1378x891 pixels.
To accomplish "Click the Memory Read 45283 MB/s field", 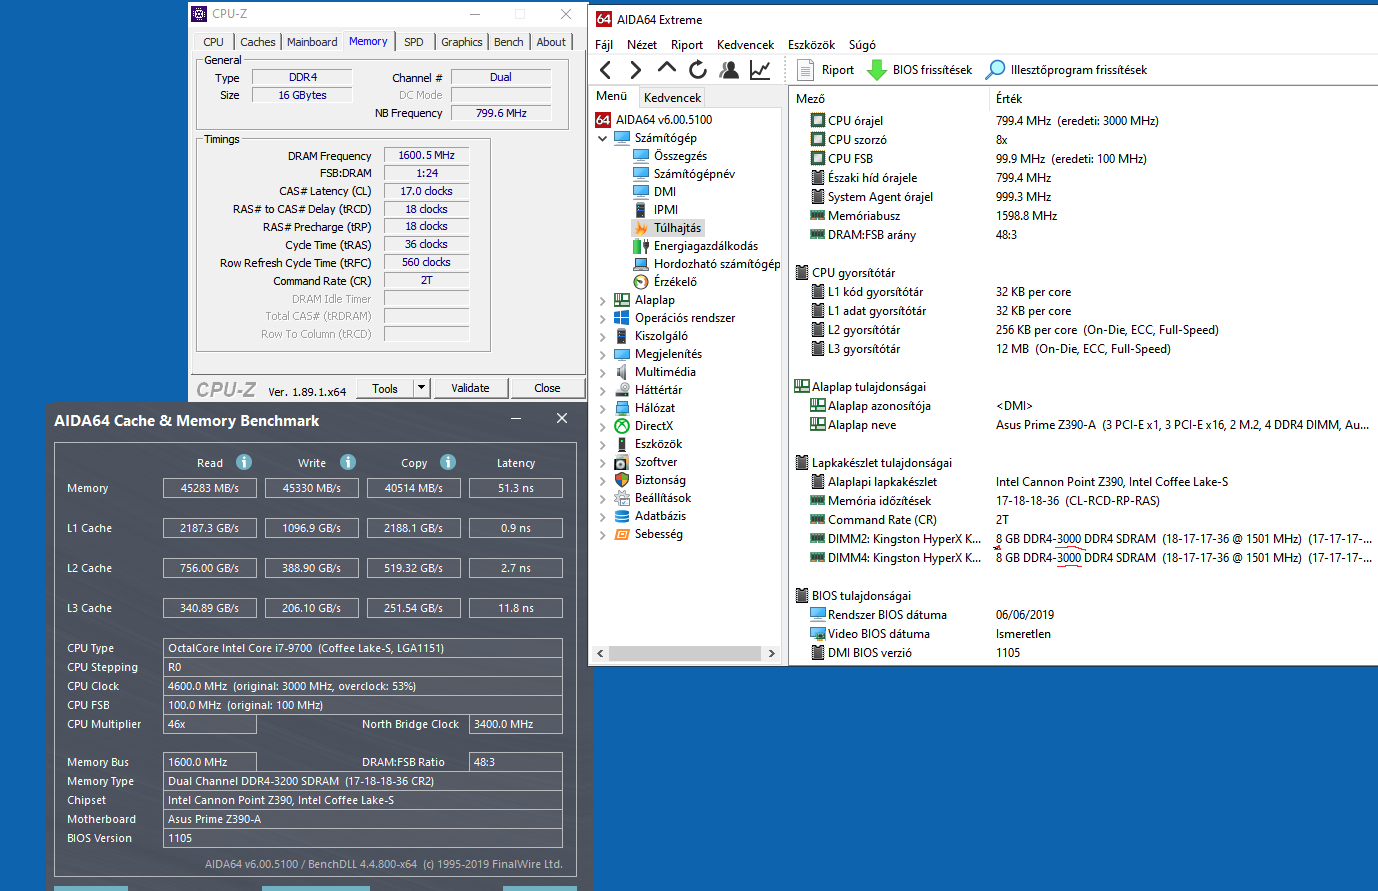I will pos(210,488).
